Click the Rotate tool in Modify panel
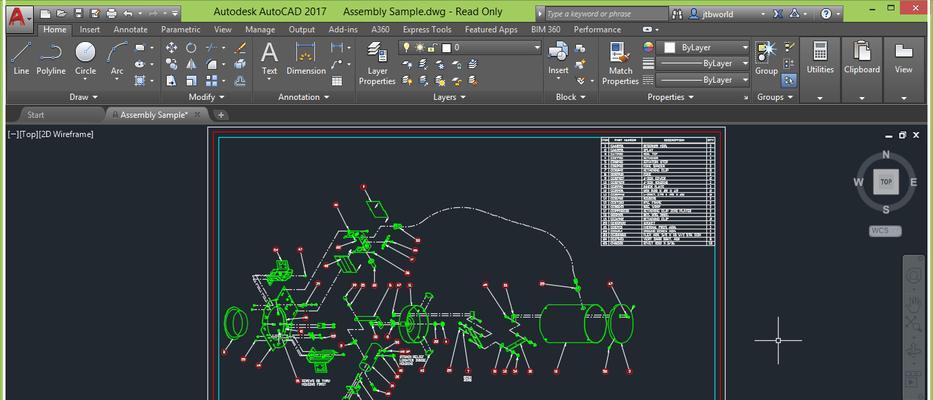Screen dimensions: 933x400 click(191, 48)
